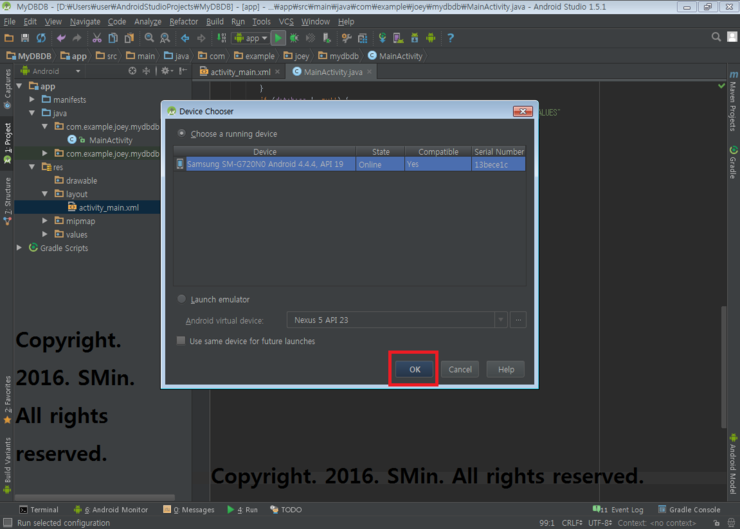Expand the values folder

[45, 234]
